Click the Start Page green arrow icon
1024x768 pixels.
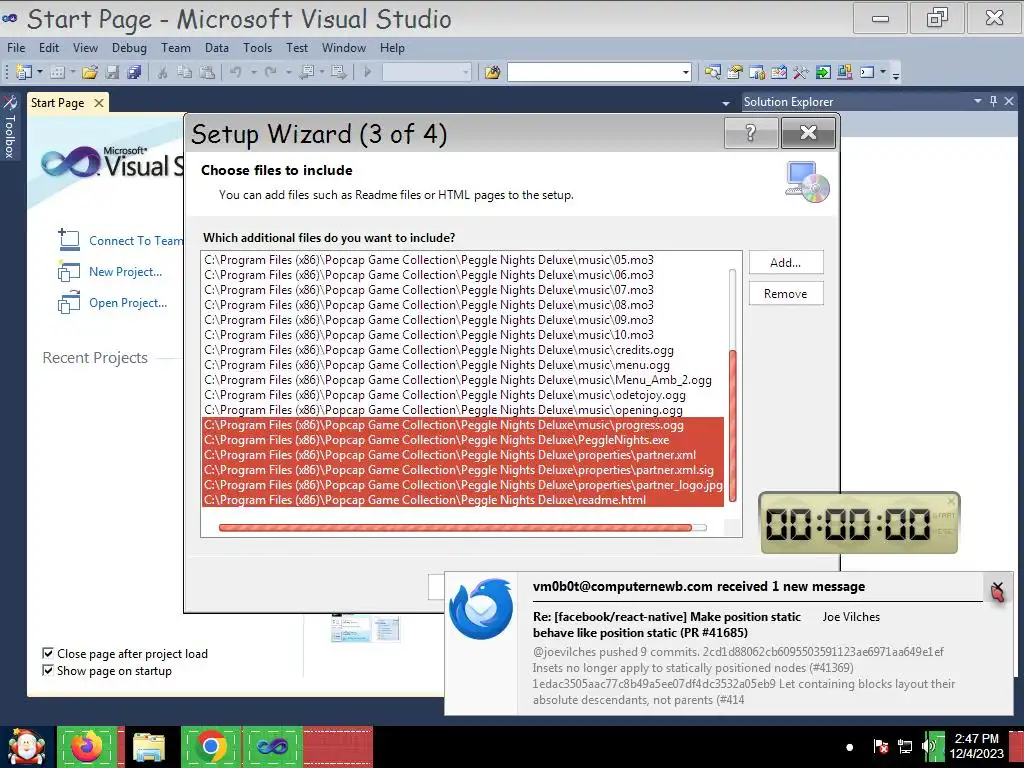point(823,72)
